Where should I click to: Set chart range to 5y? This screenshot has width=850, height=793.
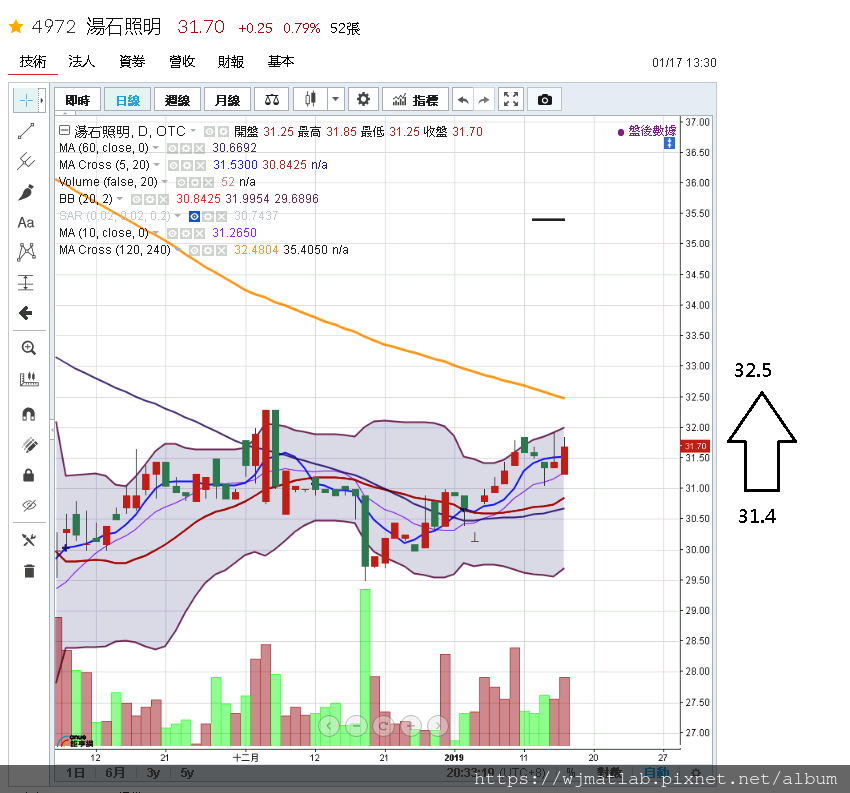[187, 773]
